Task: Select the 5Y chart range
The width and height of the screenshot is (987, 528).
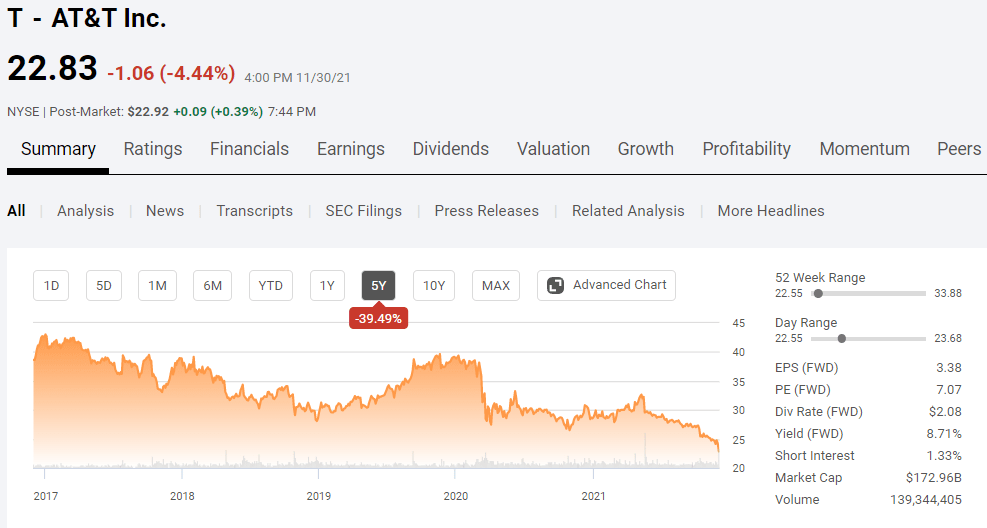Action: (378, 286)
